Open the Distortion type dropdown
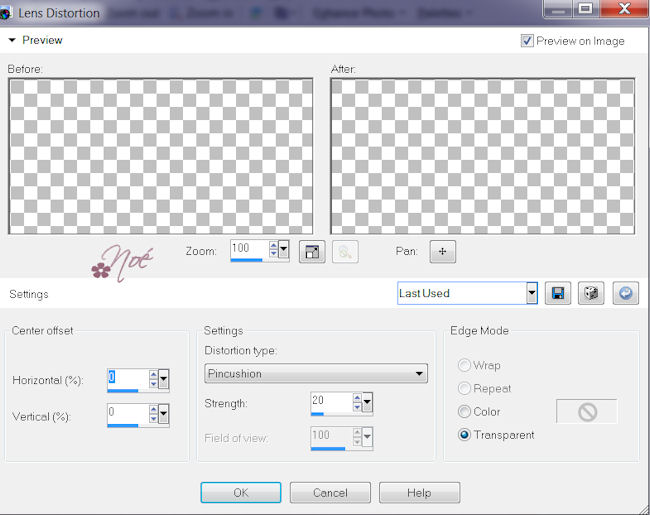Screen dimensions: 650x515 coord(419,374)
